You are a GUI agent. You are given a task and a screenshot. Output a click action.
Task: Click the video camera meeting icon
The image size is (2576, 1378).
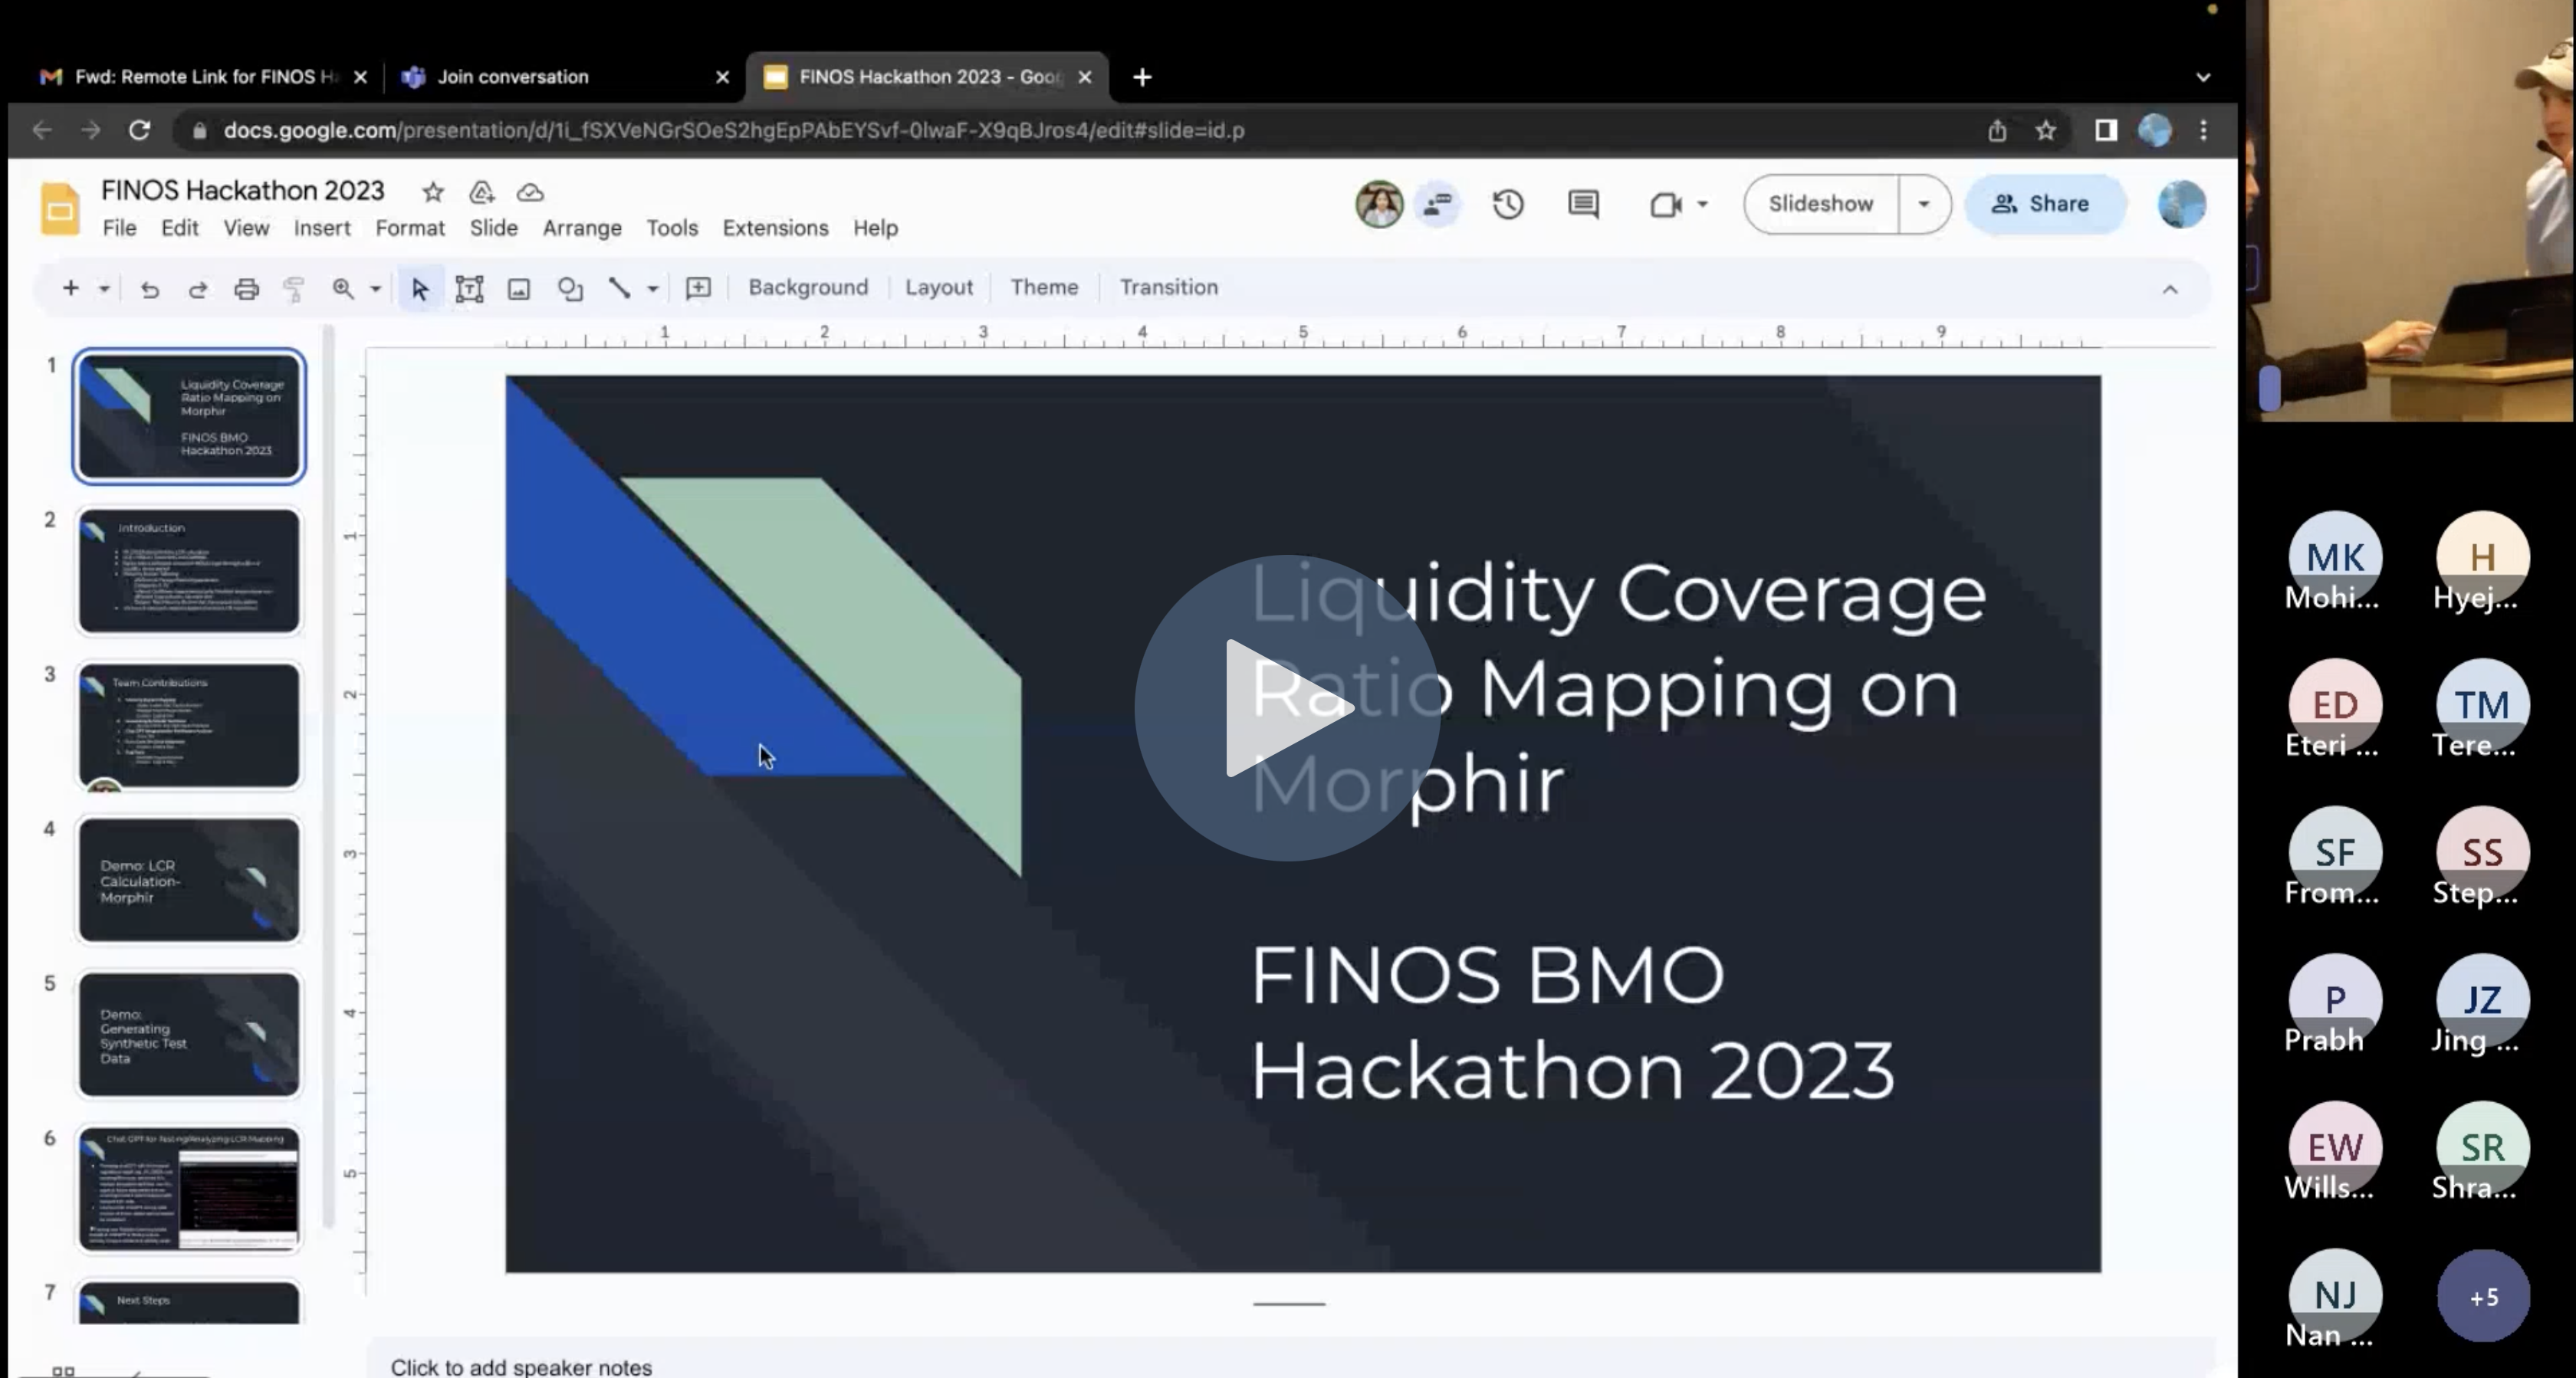(x=1665, y=204)
